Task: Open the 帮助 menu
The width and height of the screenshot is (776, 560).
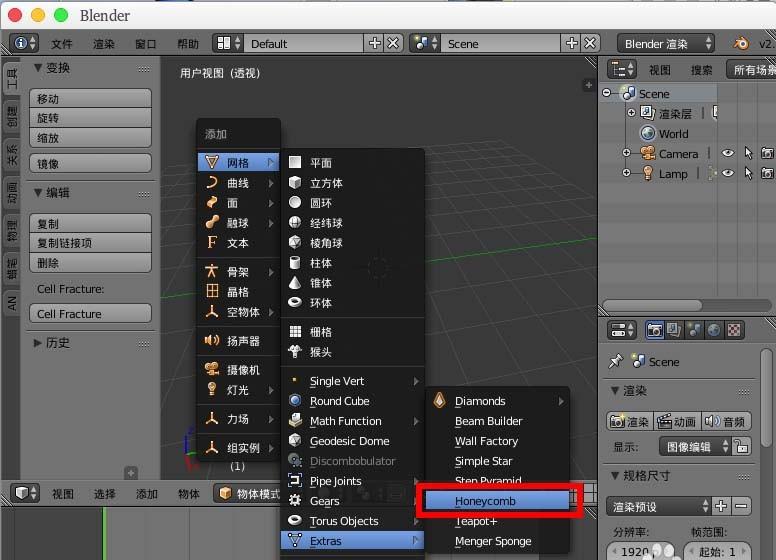Action: click(x=188, y=44)
